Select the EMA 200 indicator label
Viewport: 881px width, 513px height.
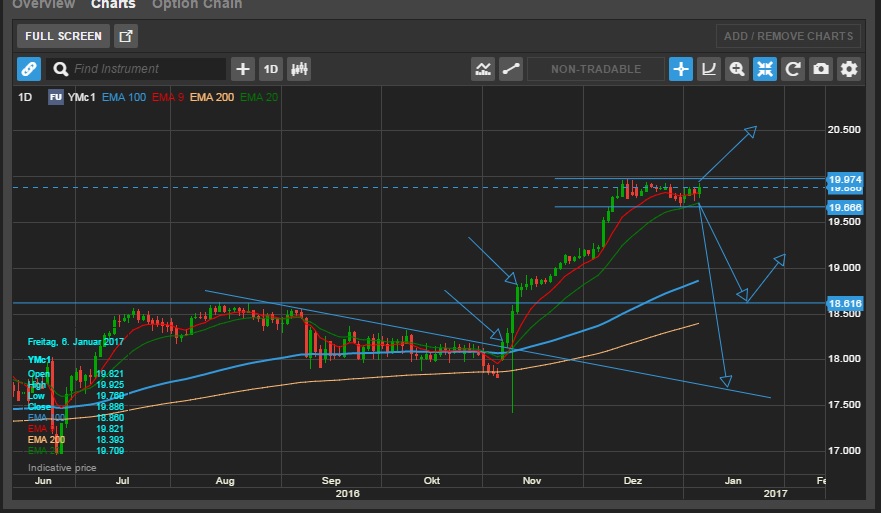212,97
